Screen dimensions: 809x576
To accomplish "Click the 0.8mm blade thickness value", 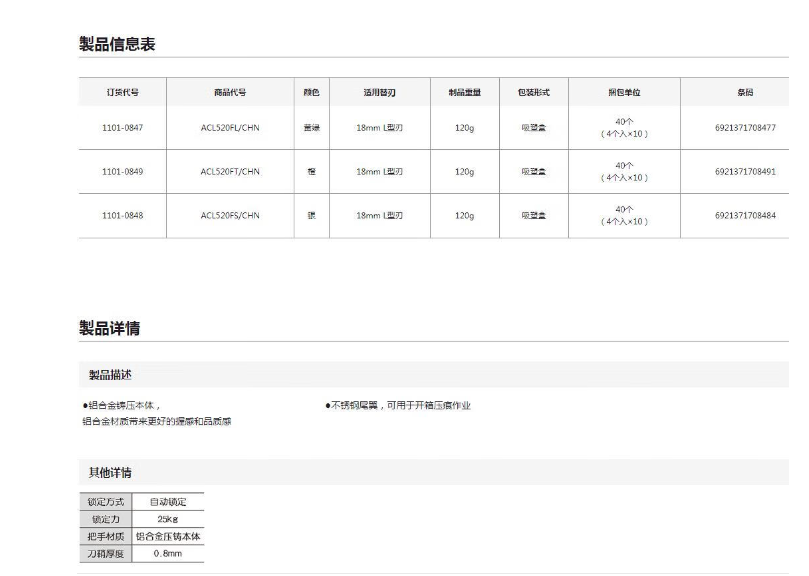I will (168, 553).
